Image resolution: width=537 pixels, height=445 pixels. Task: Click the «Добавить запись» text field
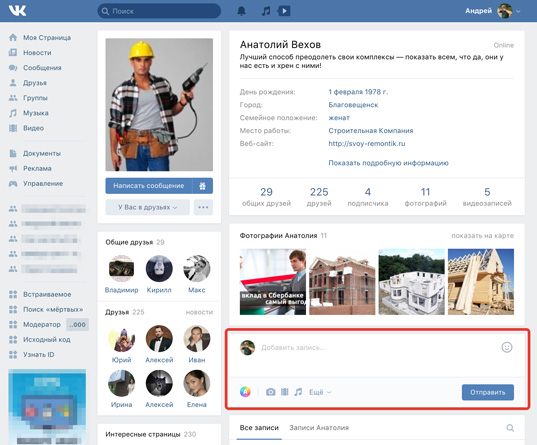378,347
